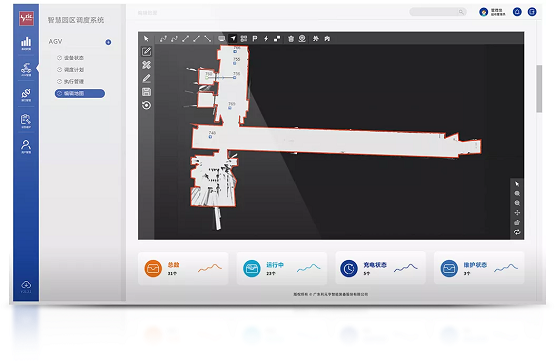Viewport: 555px width, 362px height.
Task: Click the save floppy disk icon
Action: pyautogui.click(x=147, y=92)
